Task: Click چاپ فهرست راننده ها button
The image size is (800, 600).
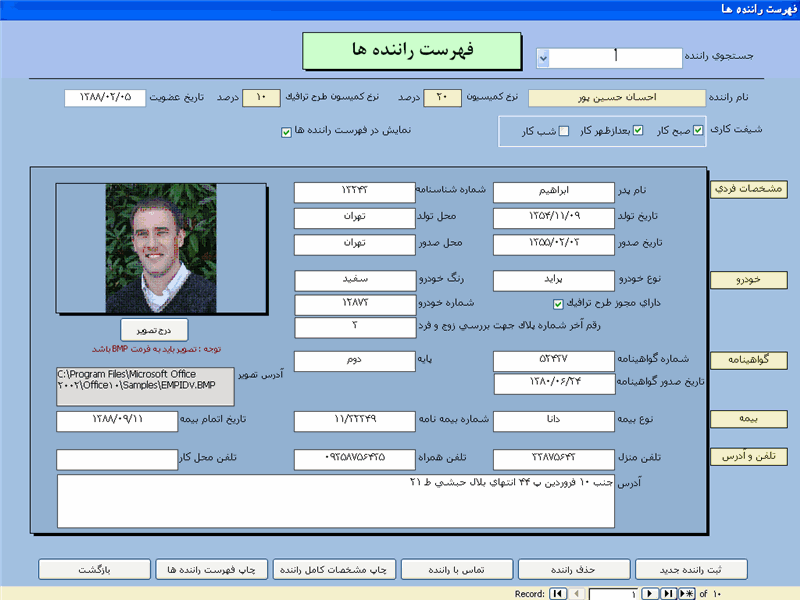Action: pos(211,569)
